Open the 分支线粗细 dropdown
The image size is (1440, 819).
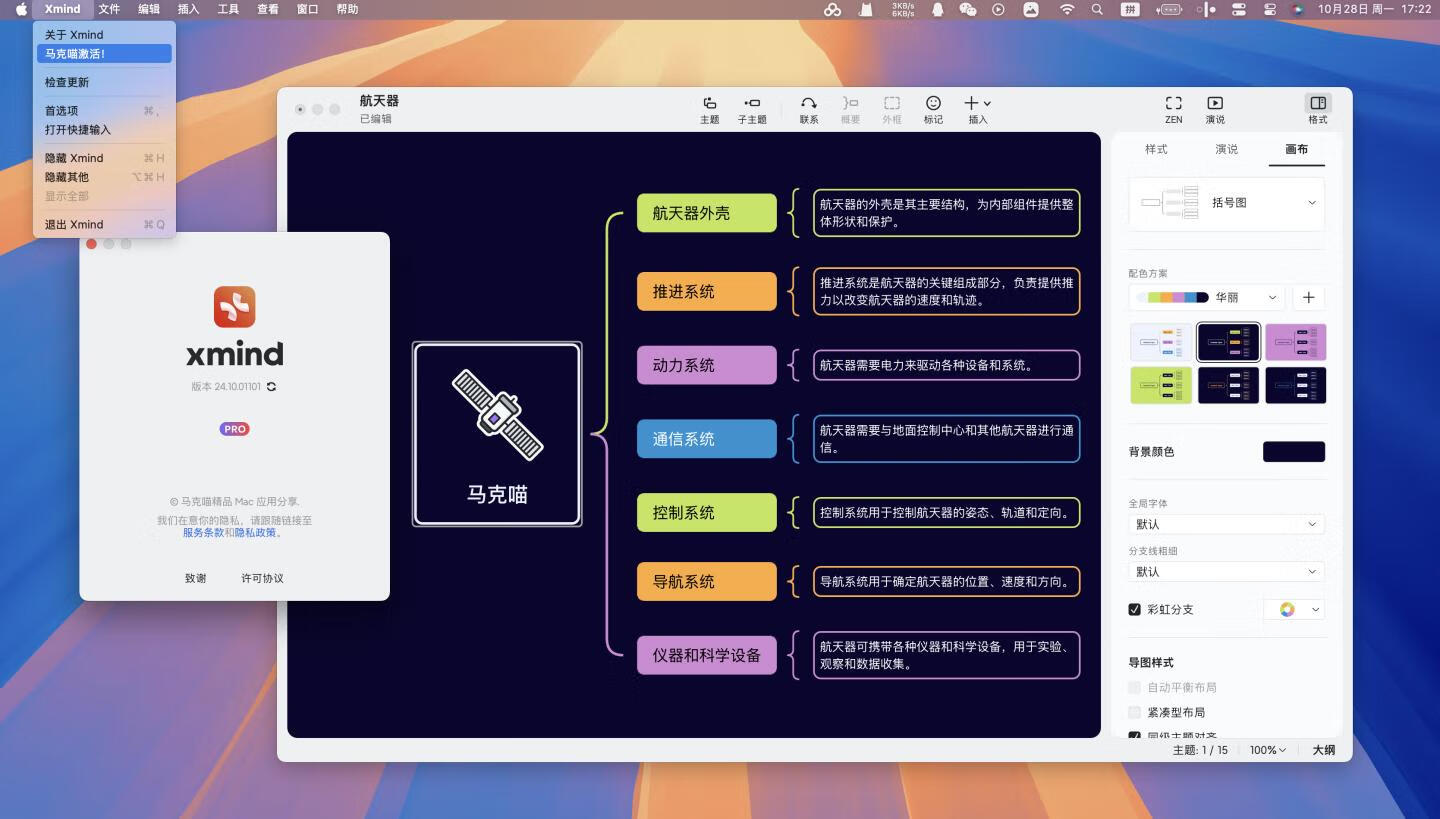[x=1227, y=572]
